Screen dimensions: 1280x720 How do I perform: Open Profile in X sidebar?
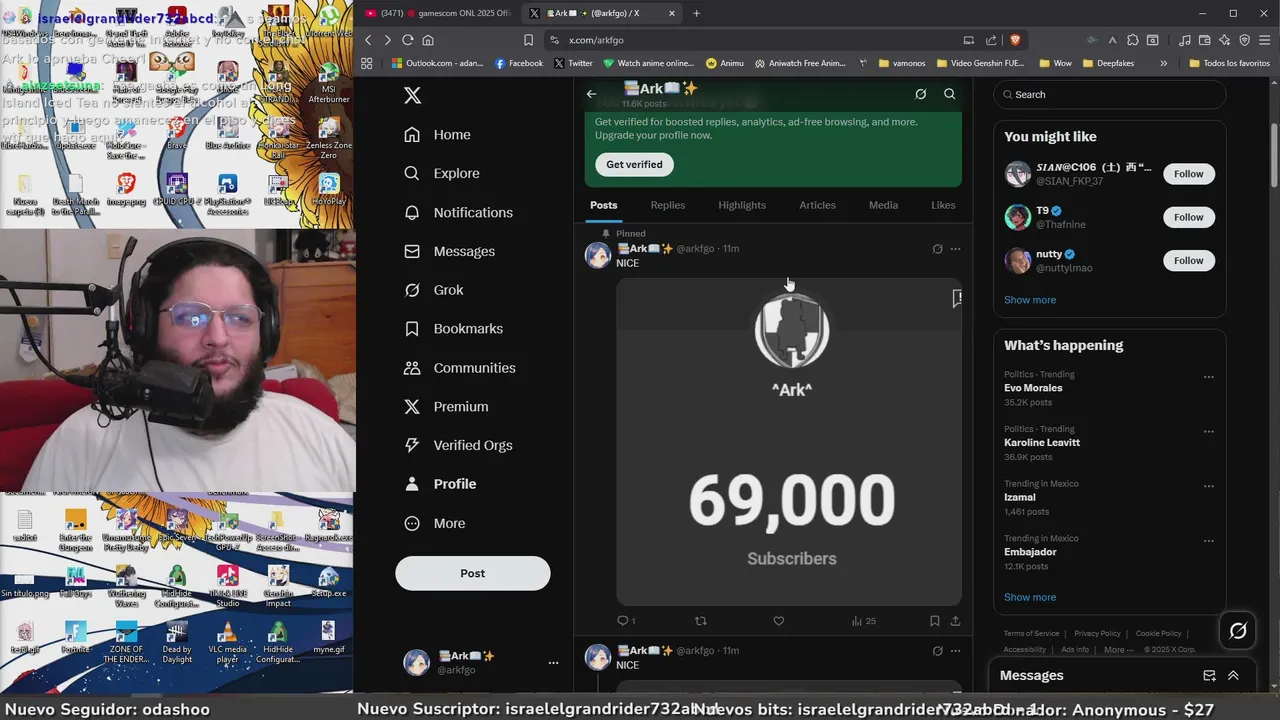click(x=440, y=484)
